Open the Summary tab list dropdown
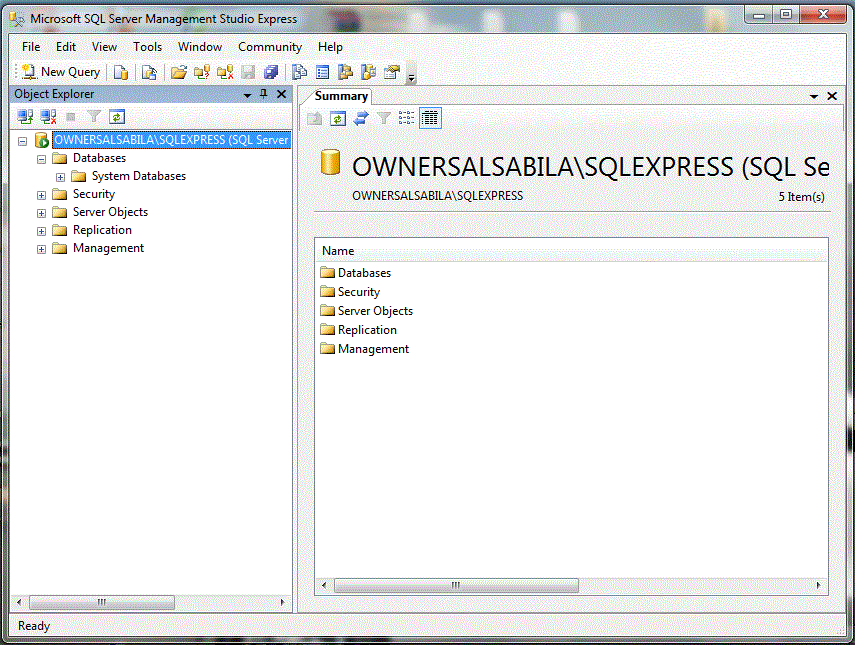The image size is (855, 645). 814,97
